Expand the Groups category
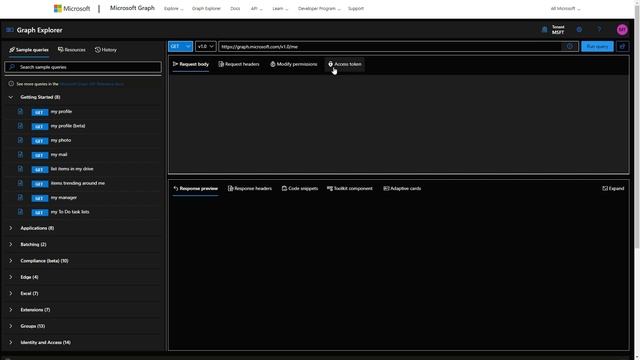The image size is (640, 360). point(11,326)
